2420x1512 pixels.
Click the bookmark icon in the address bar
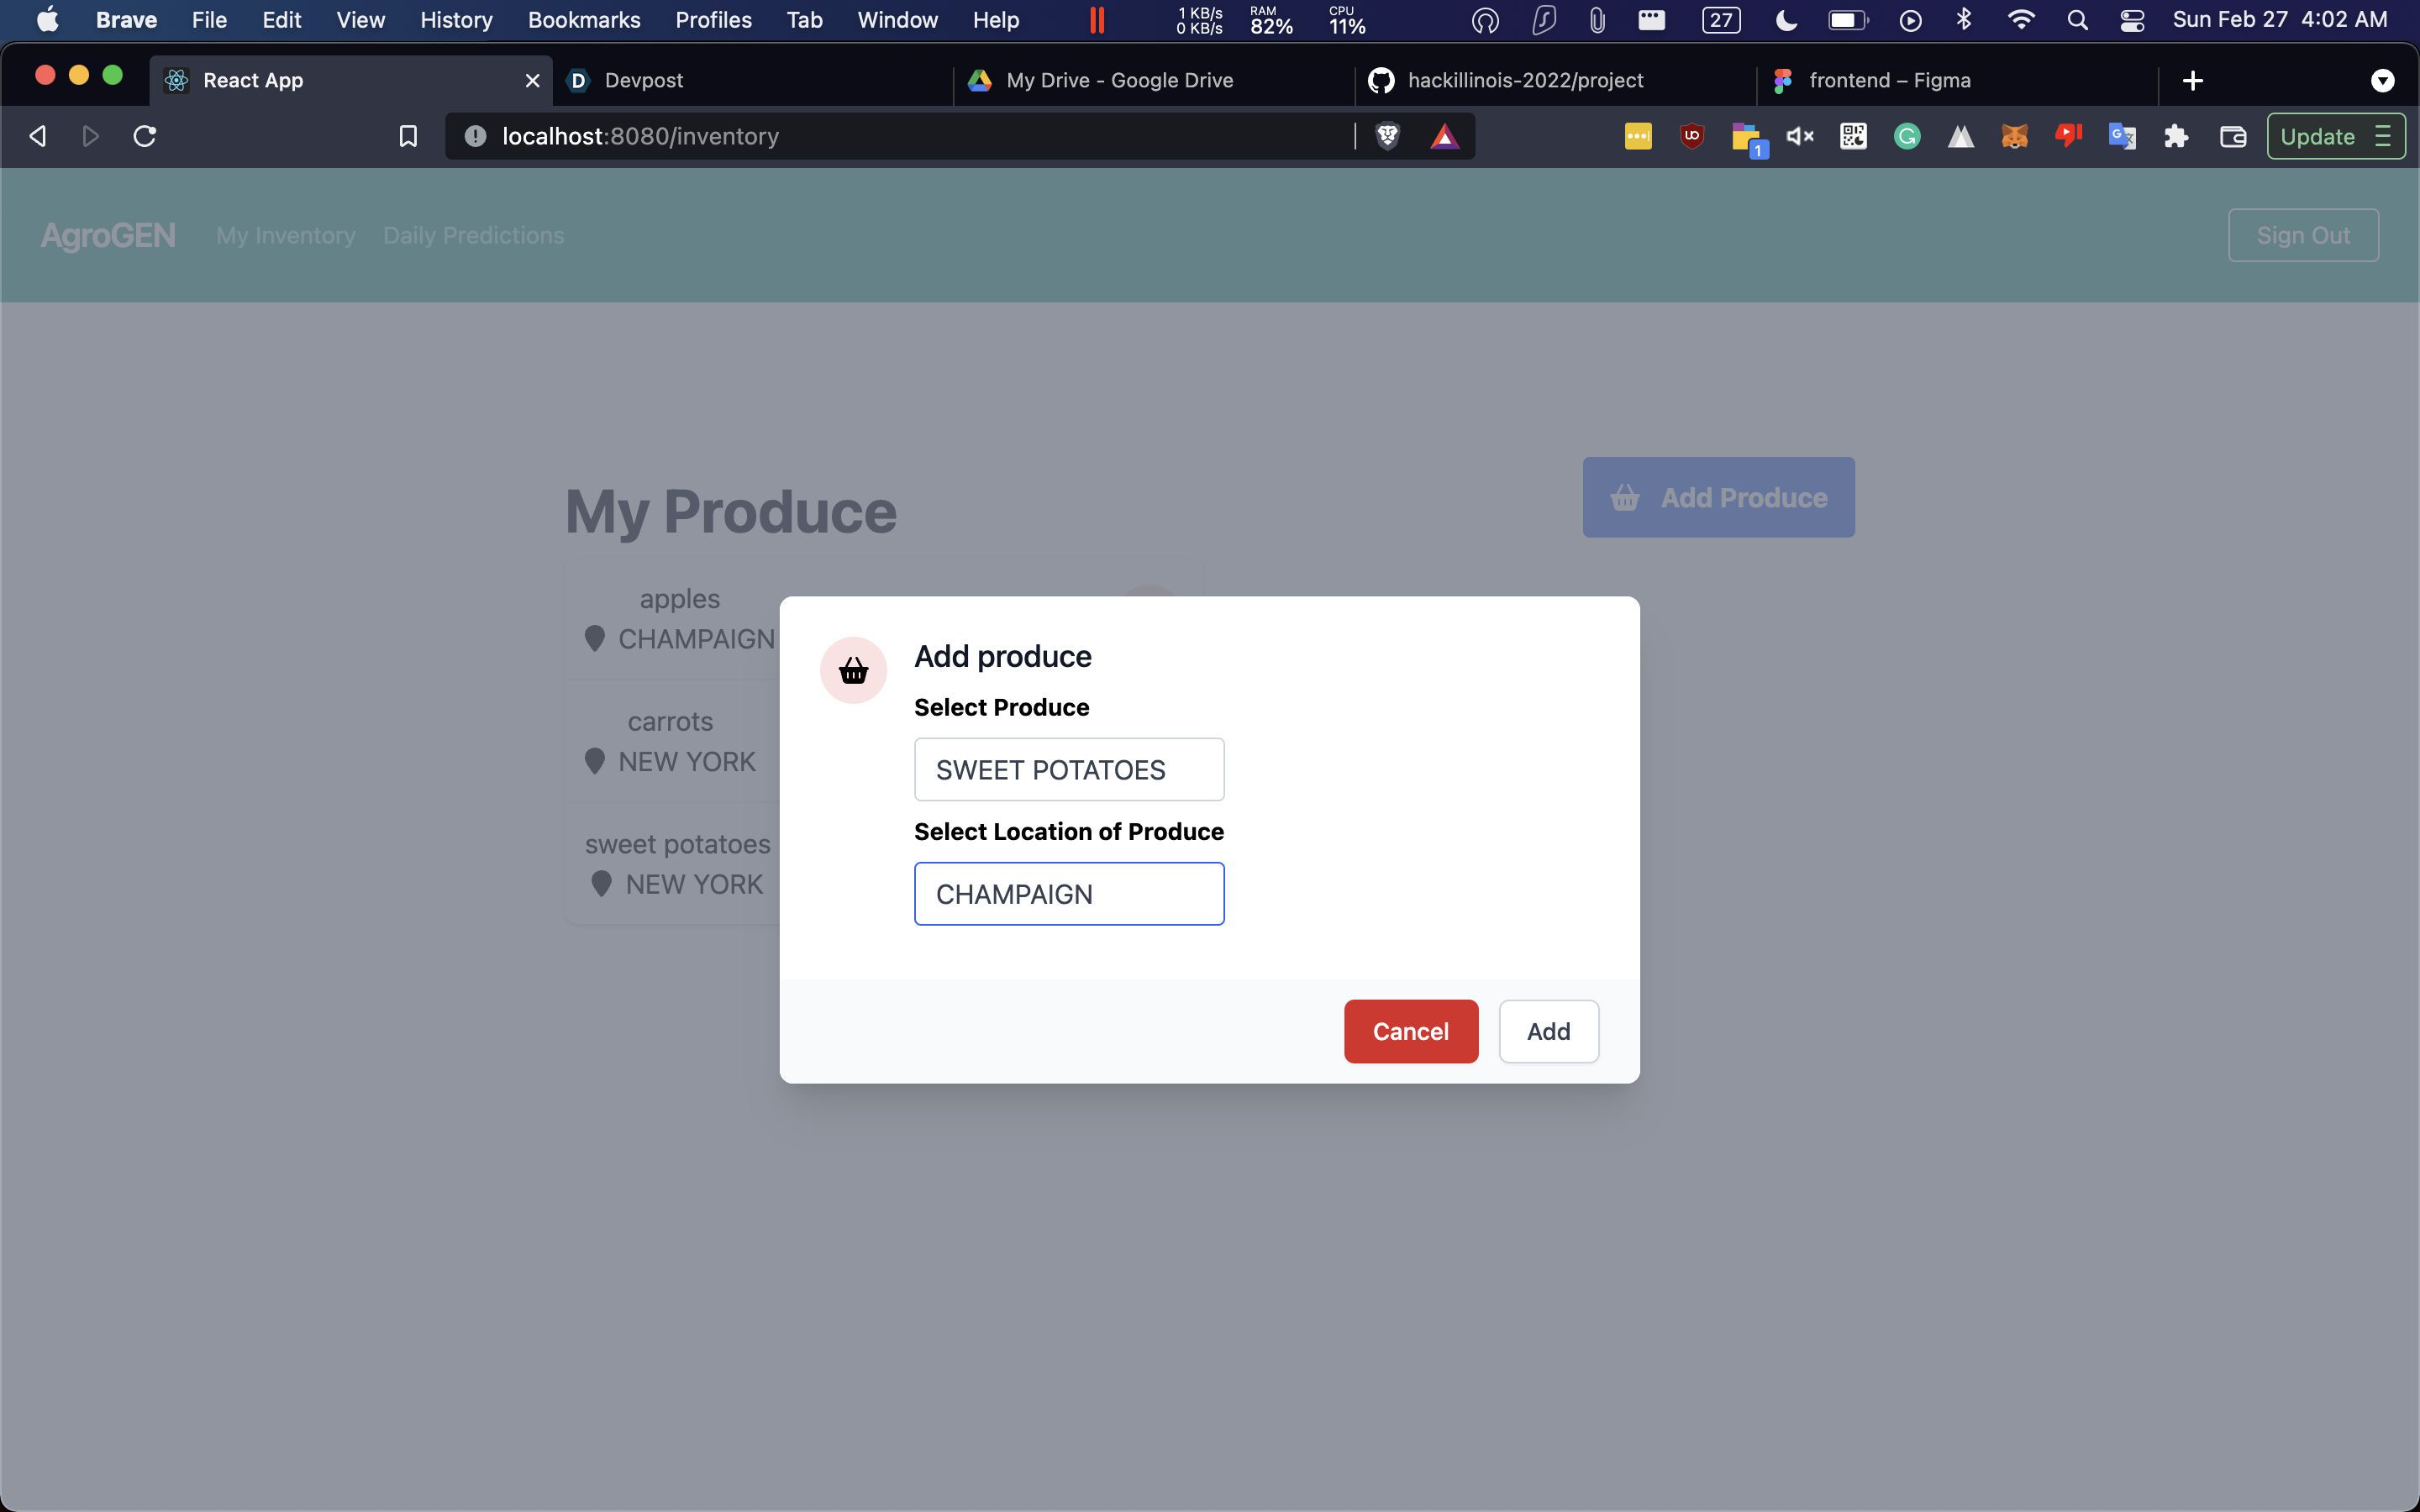pyautogui.click(x=408, y=136)
